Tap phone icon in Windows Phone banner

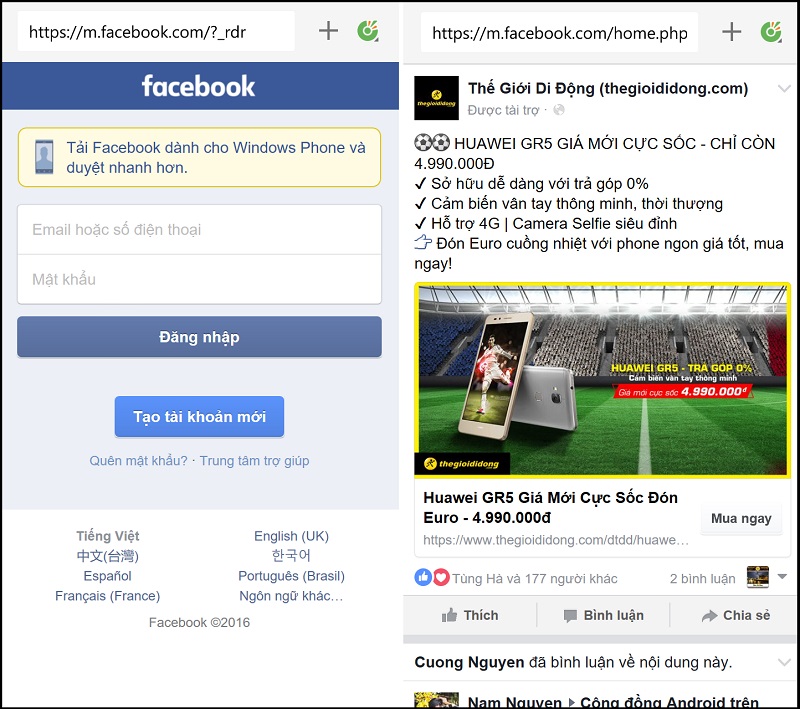pos(44,157)
